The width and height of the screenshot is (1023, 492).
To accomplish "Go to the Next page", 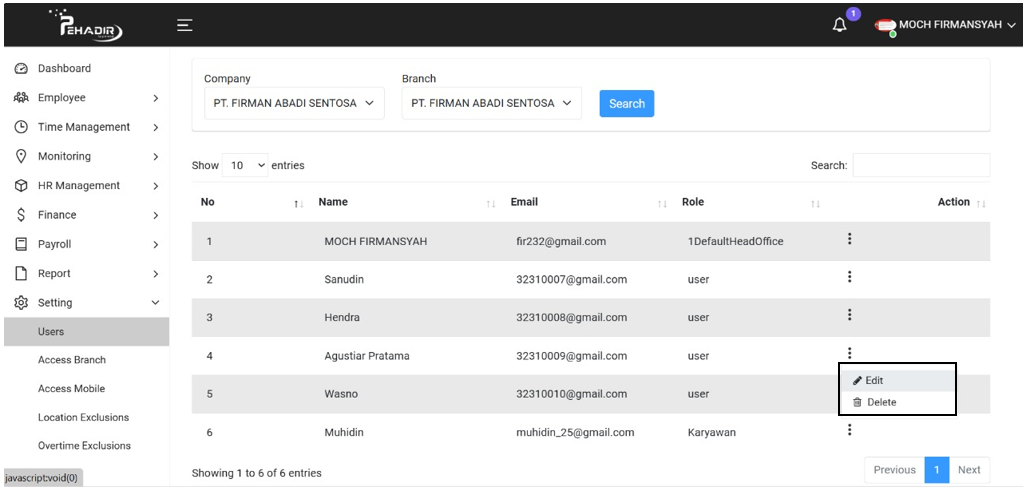I will [x=969, y=470].
